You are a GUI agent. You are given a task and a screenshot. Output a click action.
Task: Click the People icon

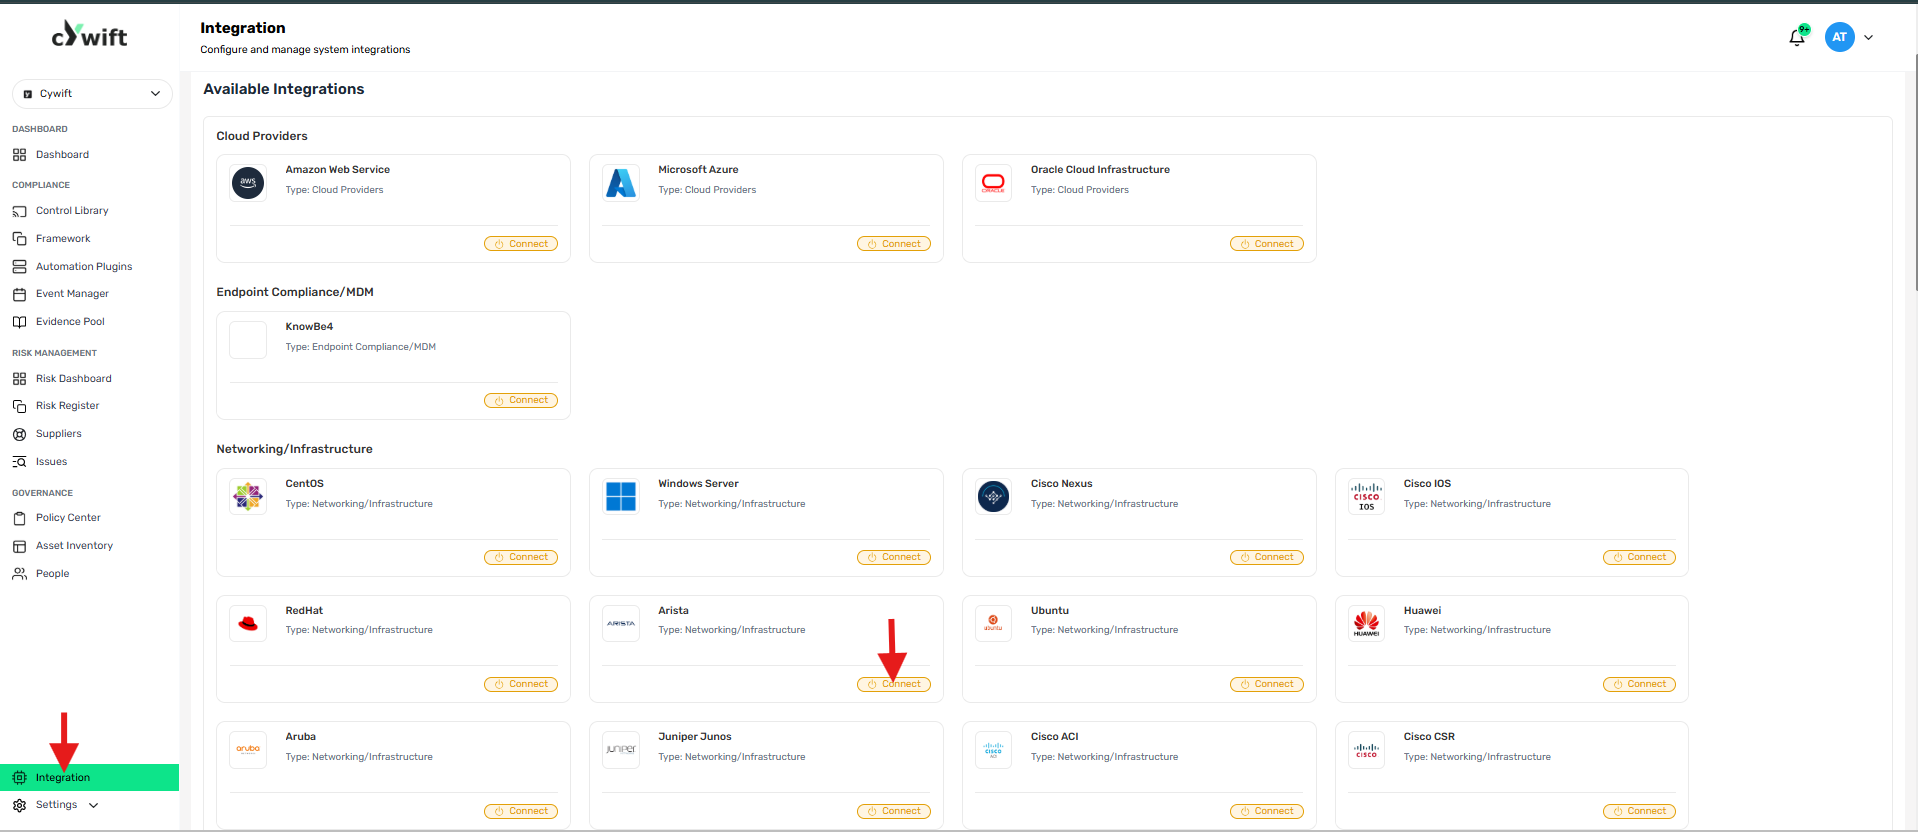tap(19, 574)
